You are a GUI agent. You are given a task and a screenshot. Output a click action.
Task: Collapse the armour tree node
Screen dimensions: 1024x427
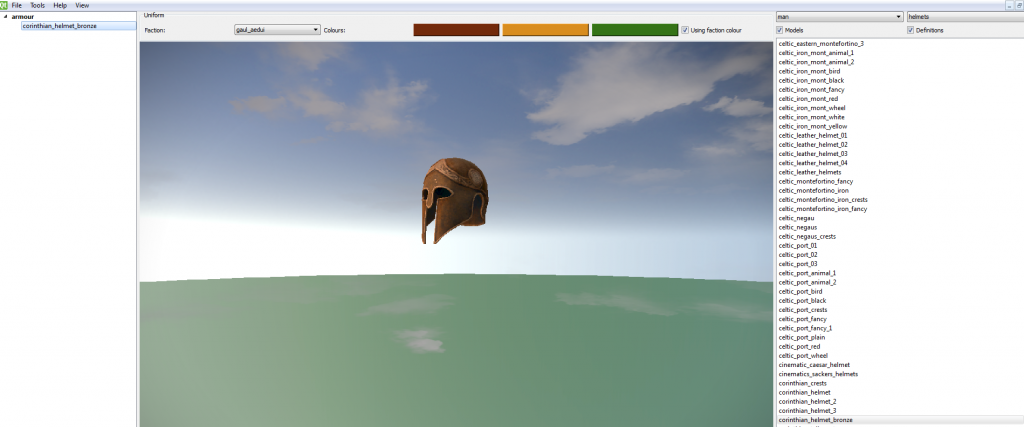(x=5, y=17)
